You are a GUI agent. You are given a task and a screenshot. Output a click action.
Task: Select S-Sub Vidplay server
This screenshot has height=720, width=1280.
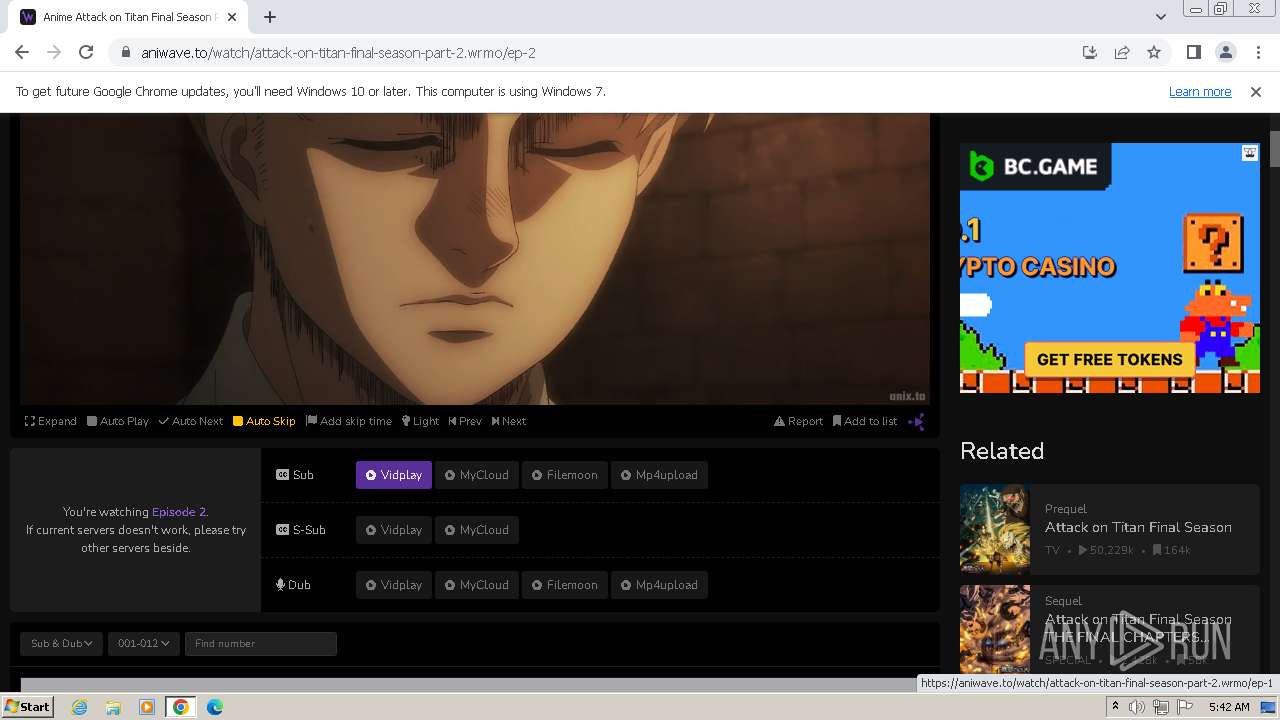[394, 530]
